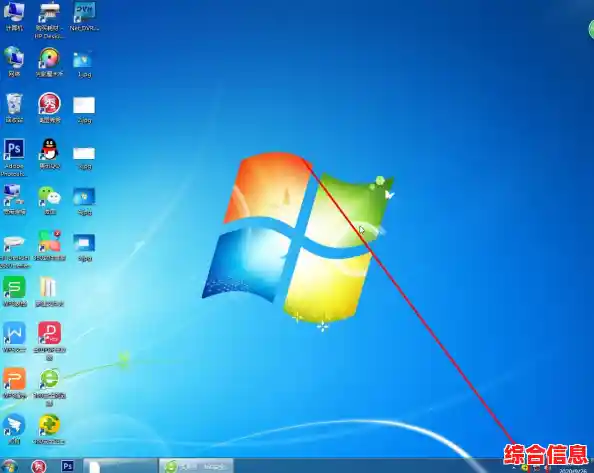The width and height of the screenshot is (594, 473).
Task: Click the Photoshop taskbar icon
Action: pyautogui.click(x=68, y=466)
